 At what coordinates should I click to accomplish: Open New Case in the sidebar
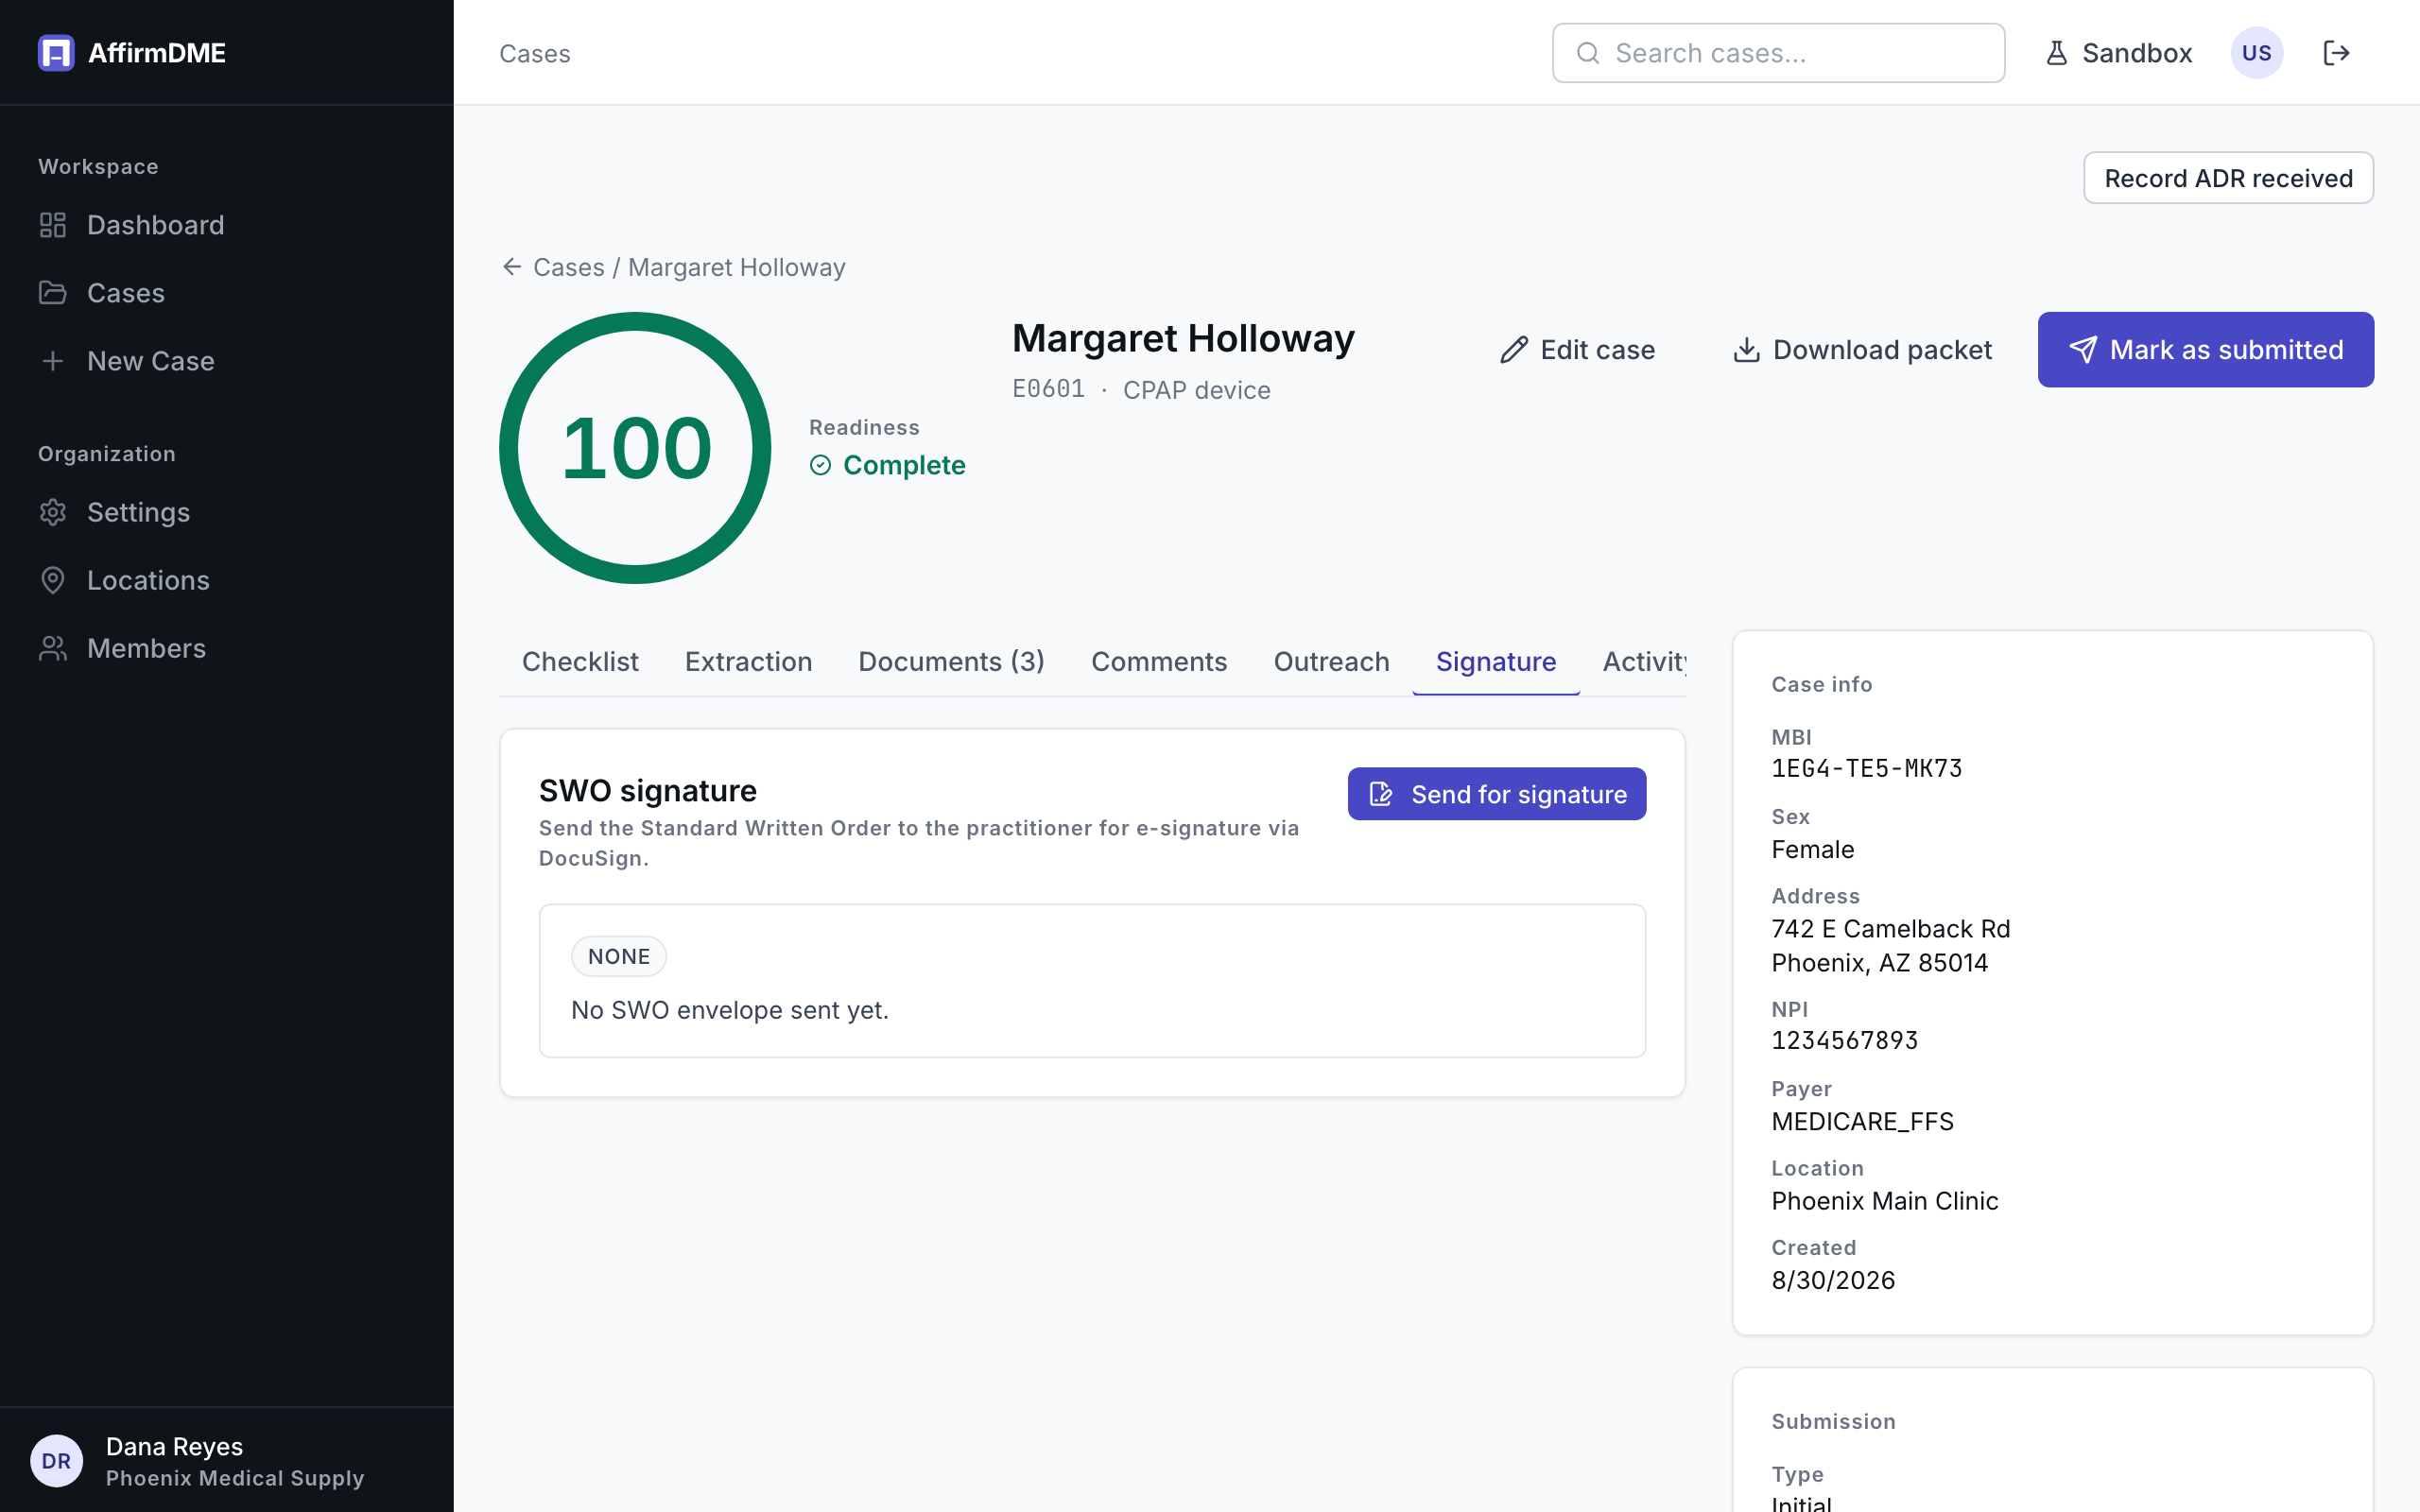(x=151, y=361)
